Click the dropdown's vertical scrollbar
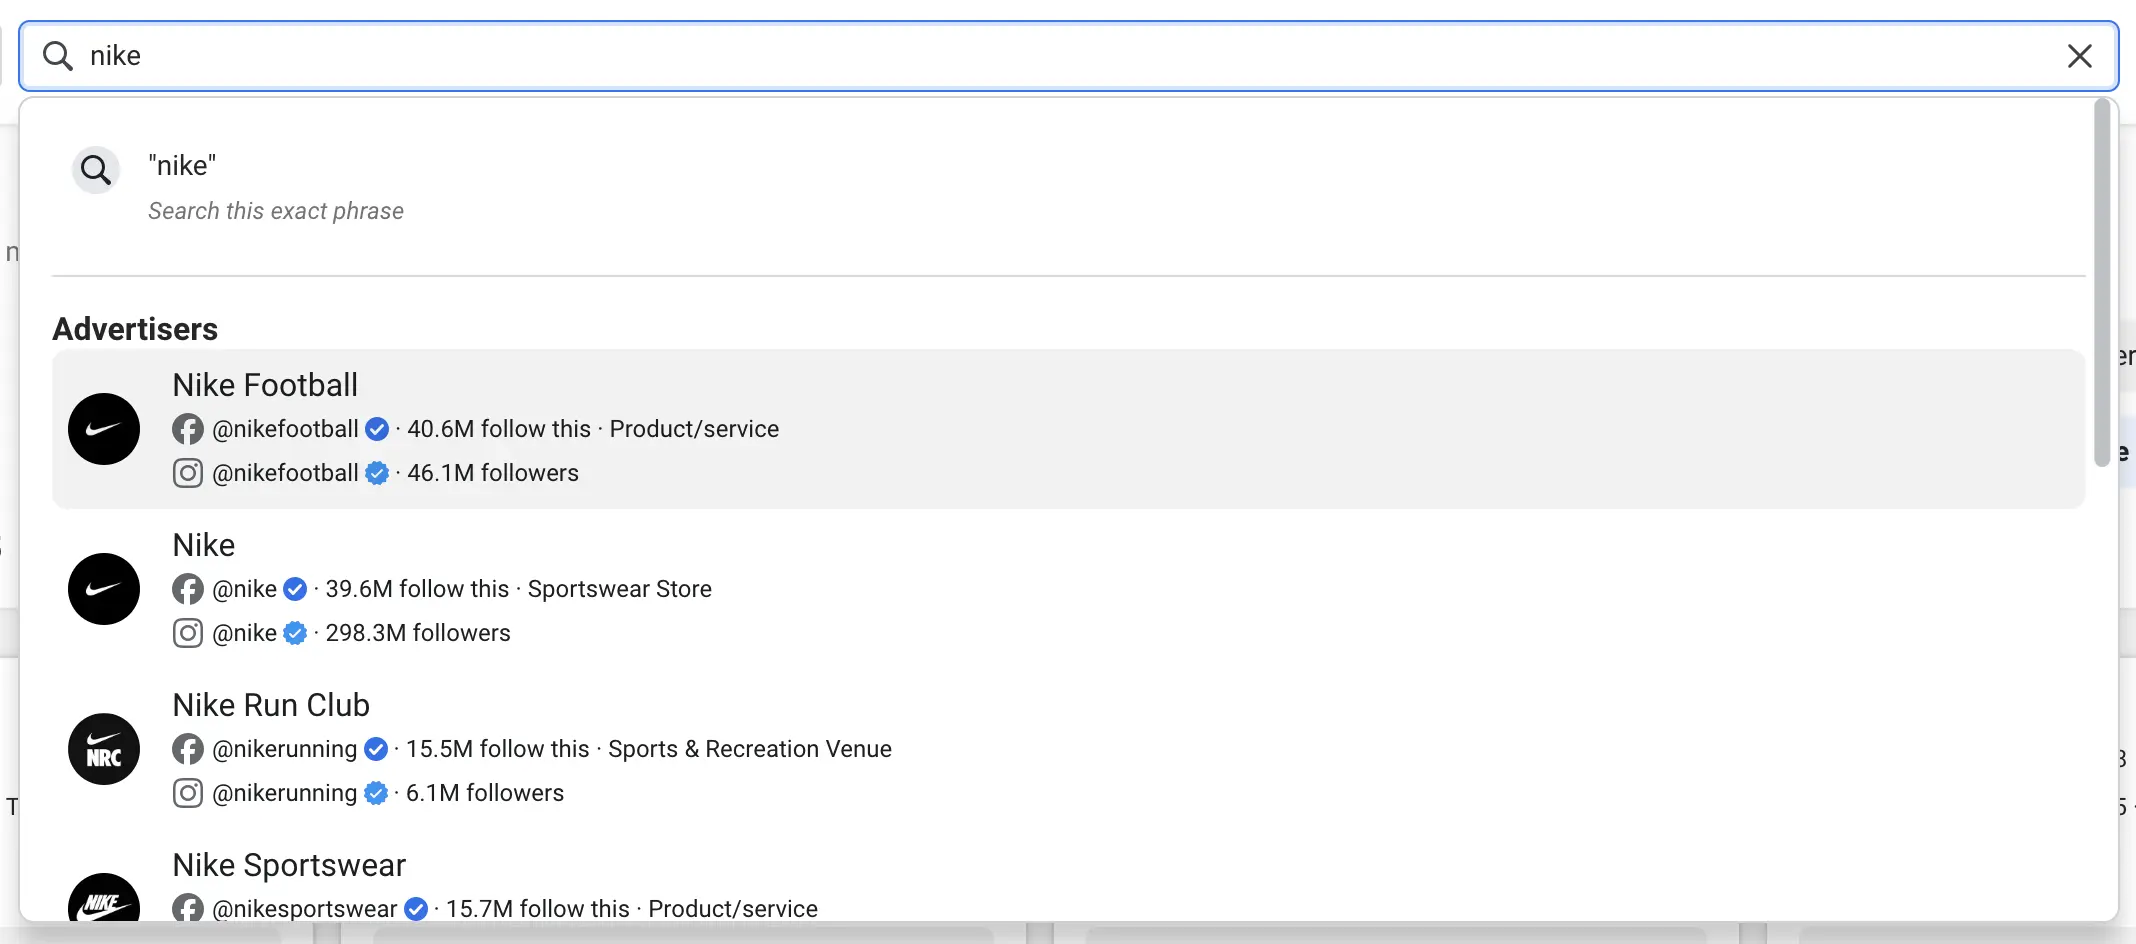Image resolution: width=2136 pixels, height=944 pixels. click(x=2102, y=283)
